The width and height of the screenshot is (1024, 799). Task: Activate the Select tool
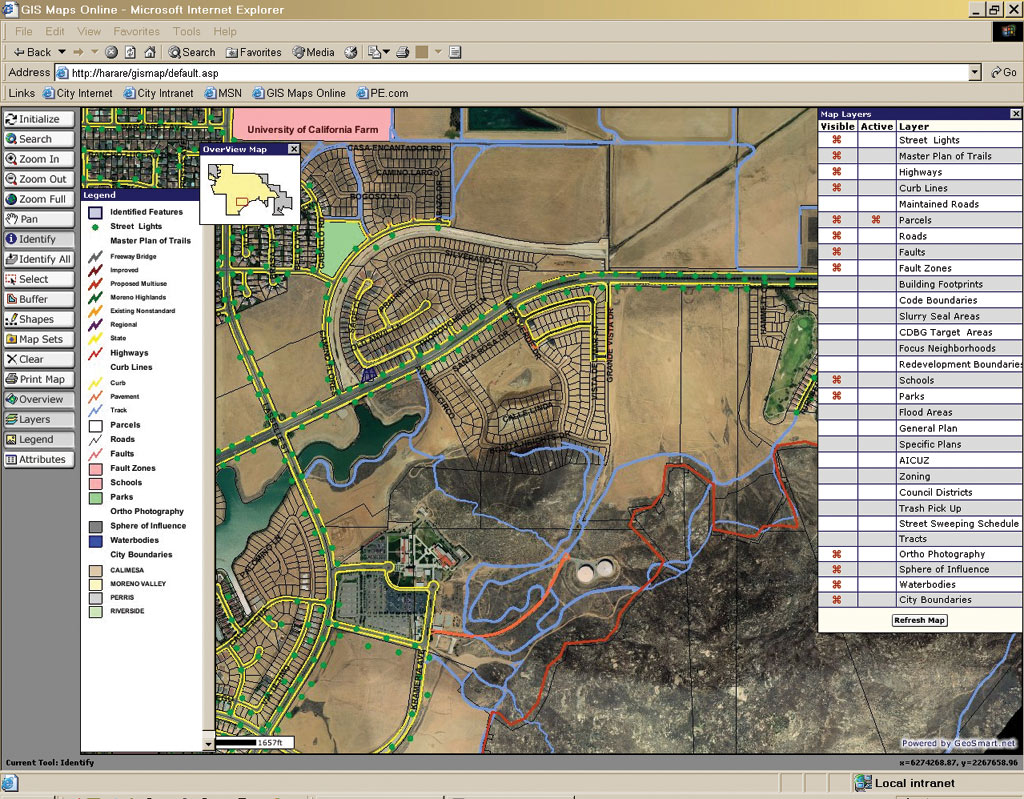39,280
